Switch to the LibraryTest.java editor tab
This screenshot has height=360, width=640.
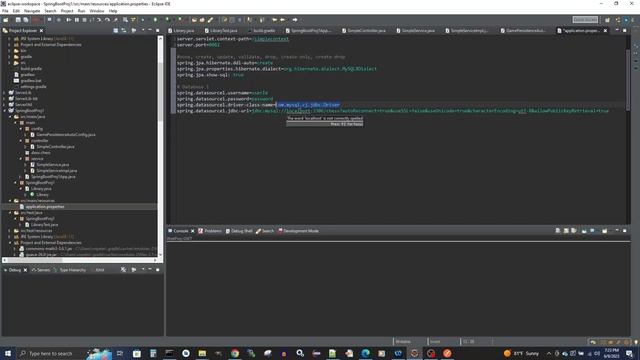pyautogui.click(x=221, y=31)
